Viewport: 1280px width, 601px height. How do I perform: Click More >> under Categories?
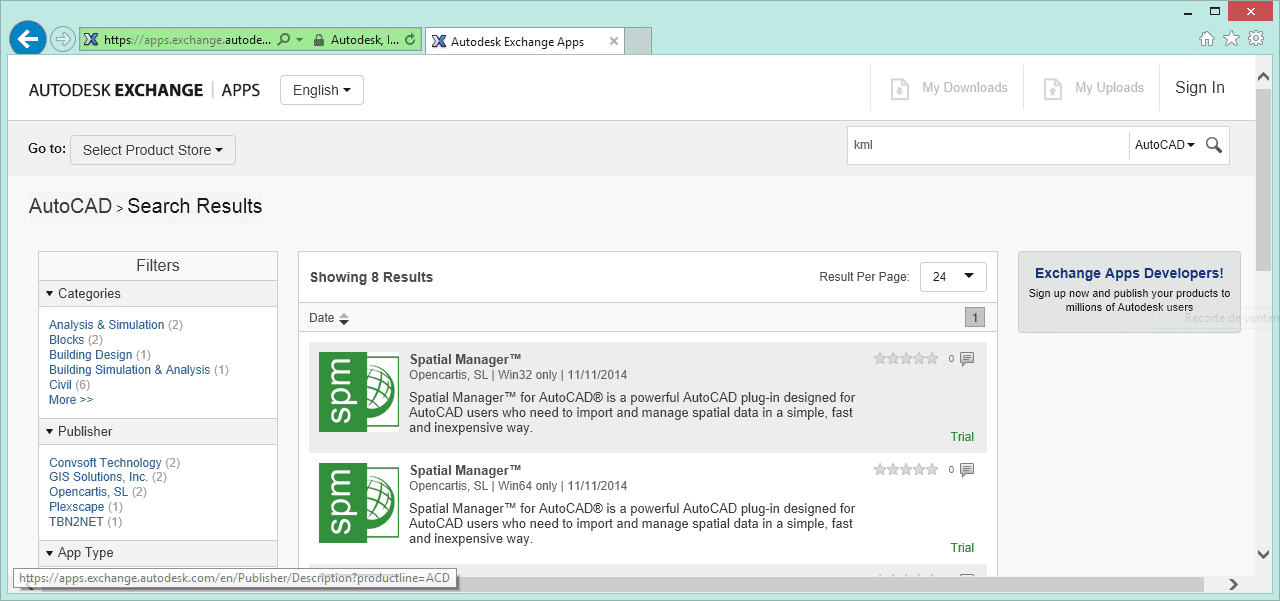(71, 400)
